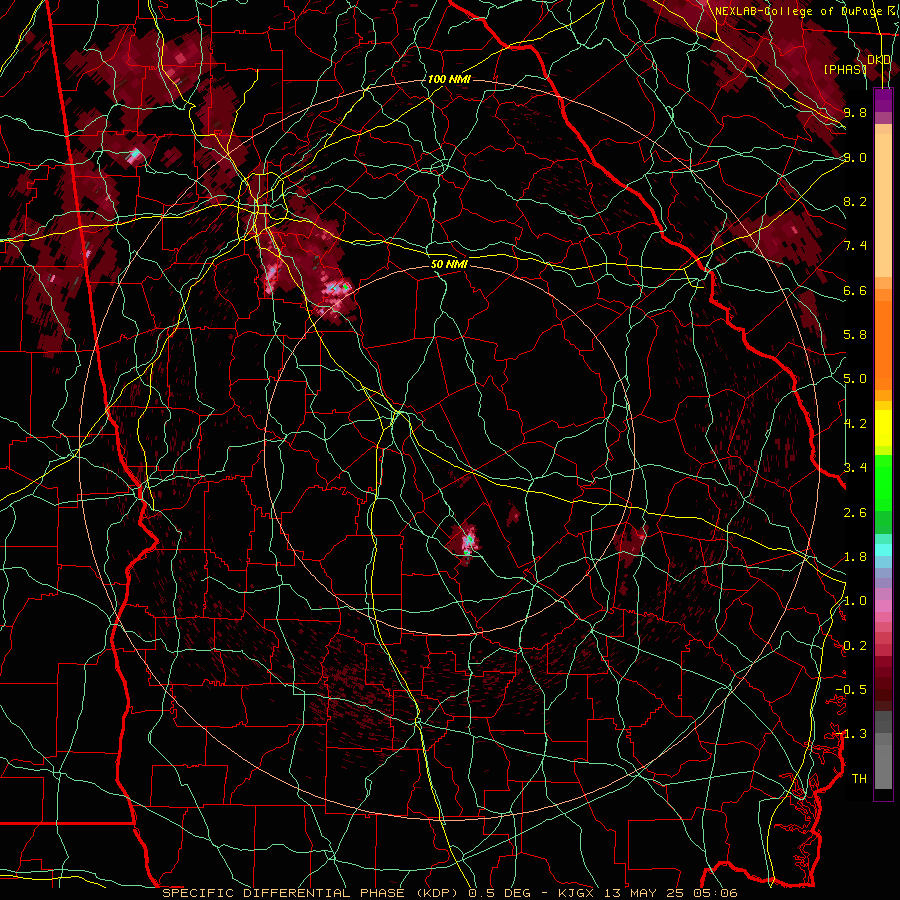Click the 13 MAY 25 date text
This screenshot has width=900, height=900.
click(x=646, y=893)
